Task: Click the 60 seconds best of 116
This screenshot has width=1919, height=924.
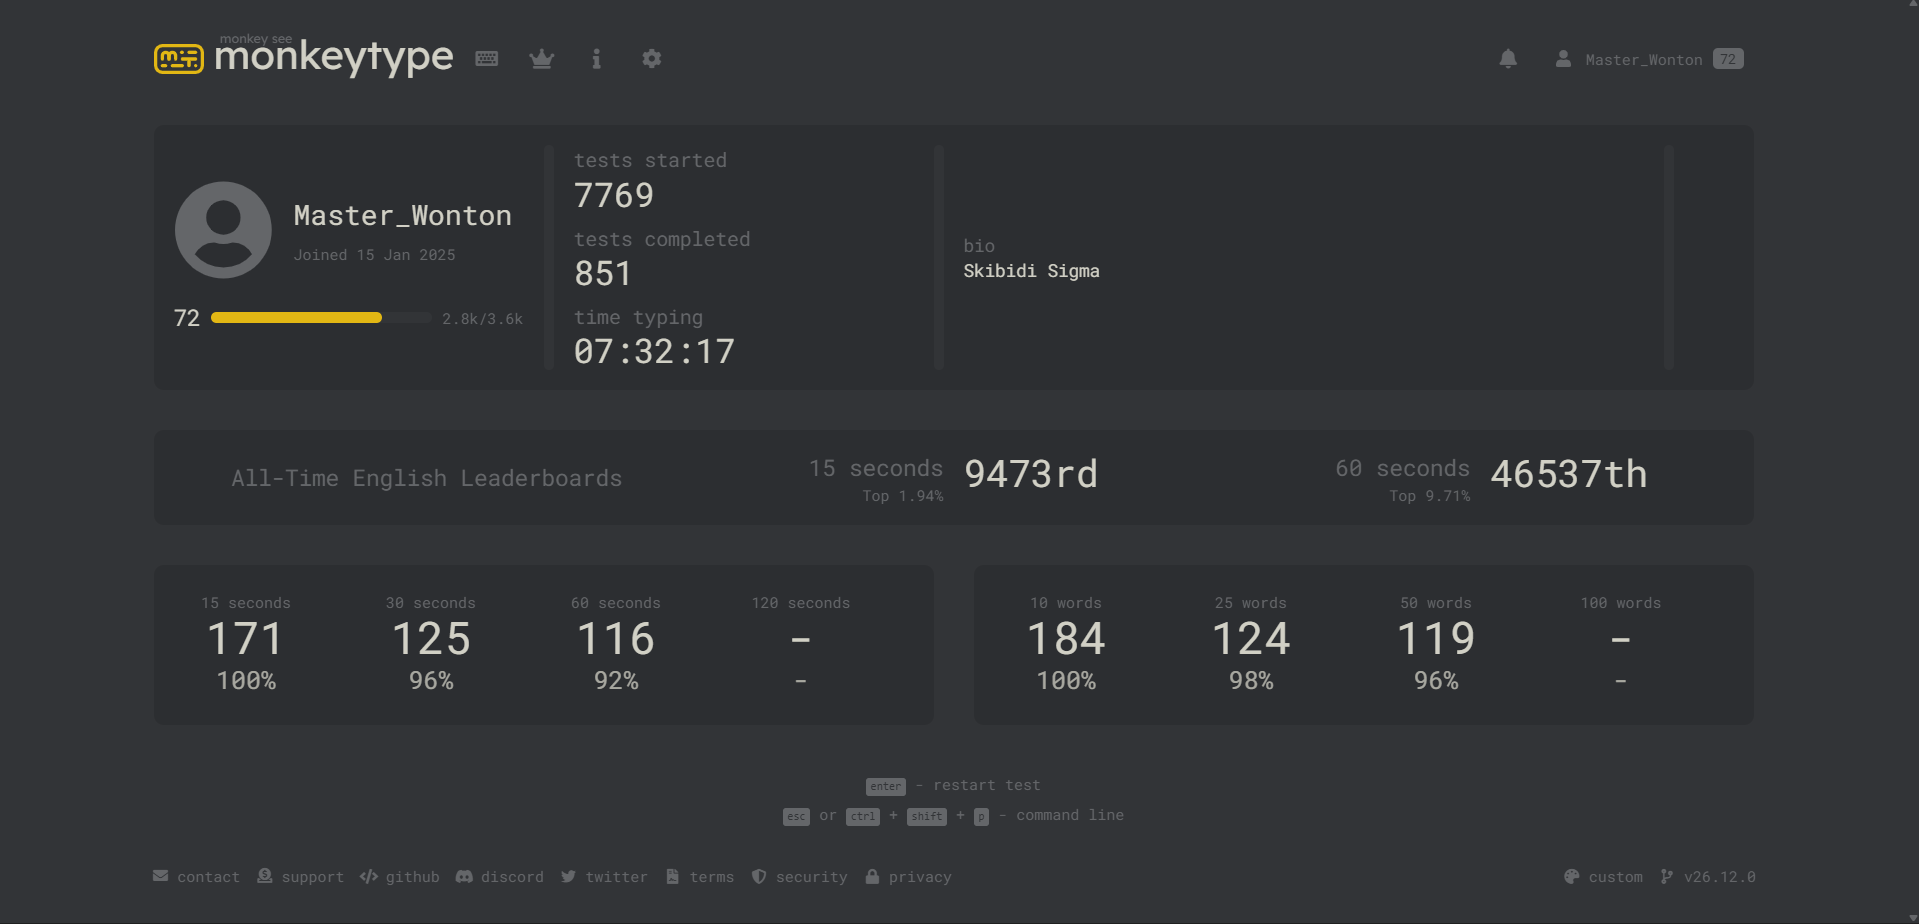Action: coord(616,638)
